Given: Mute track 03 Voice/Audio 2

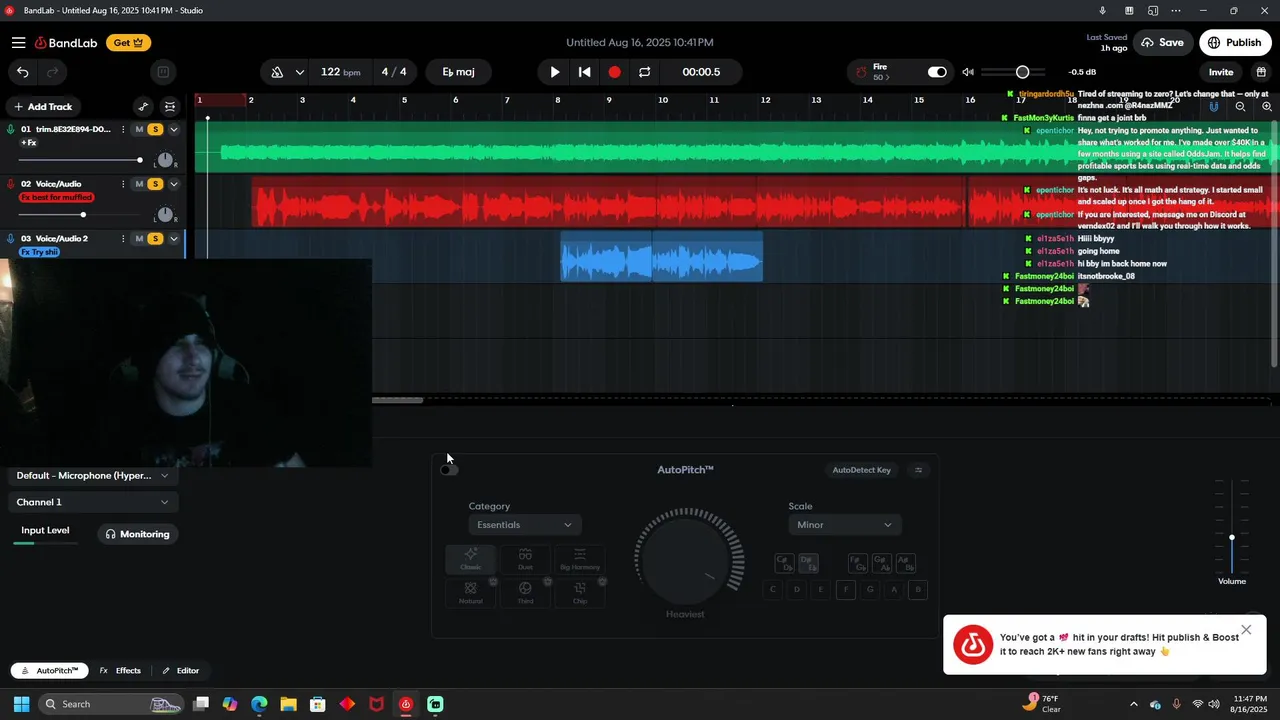Looking at the screenshot, I should coord(140,239).
